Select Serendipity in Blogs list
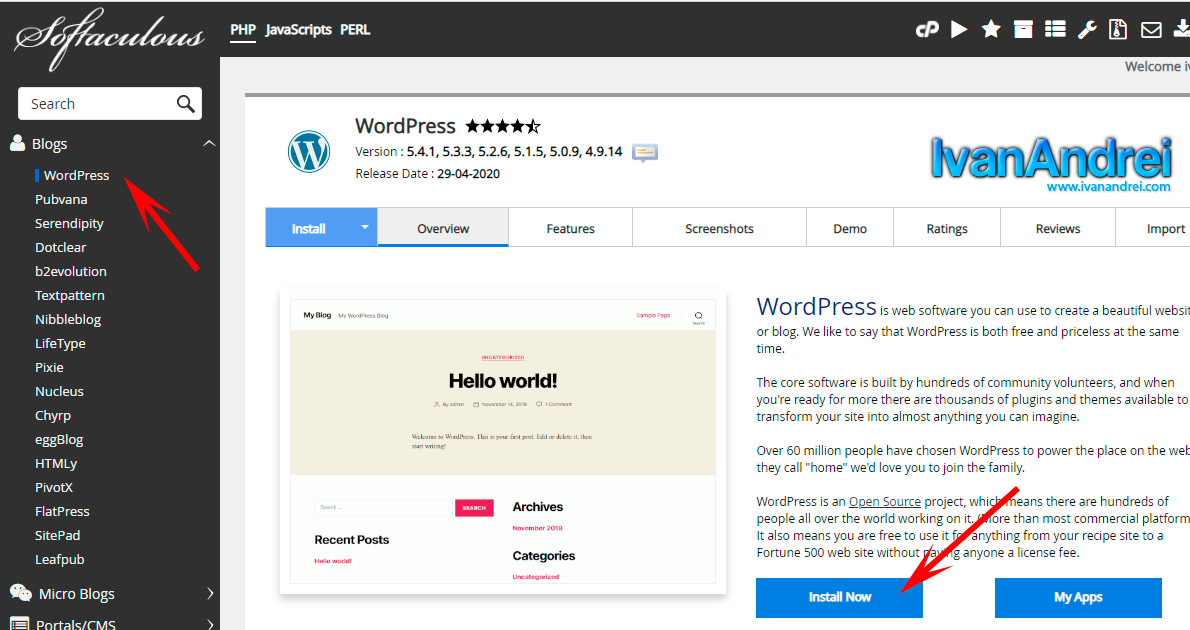This screenshot has width=1190, height=630. [x=69, y=223]
